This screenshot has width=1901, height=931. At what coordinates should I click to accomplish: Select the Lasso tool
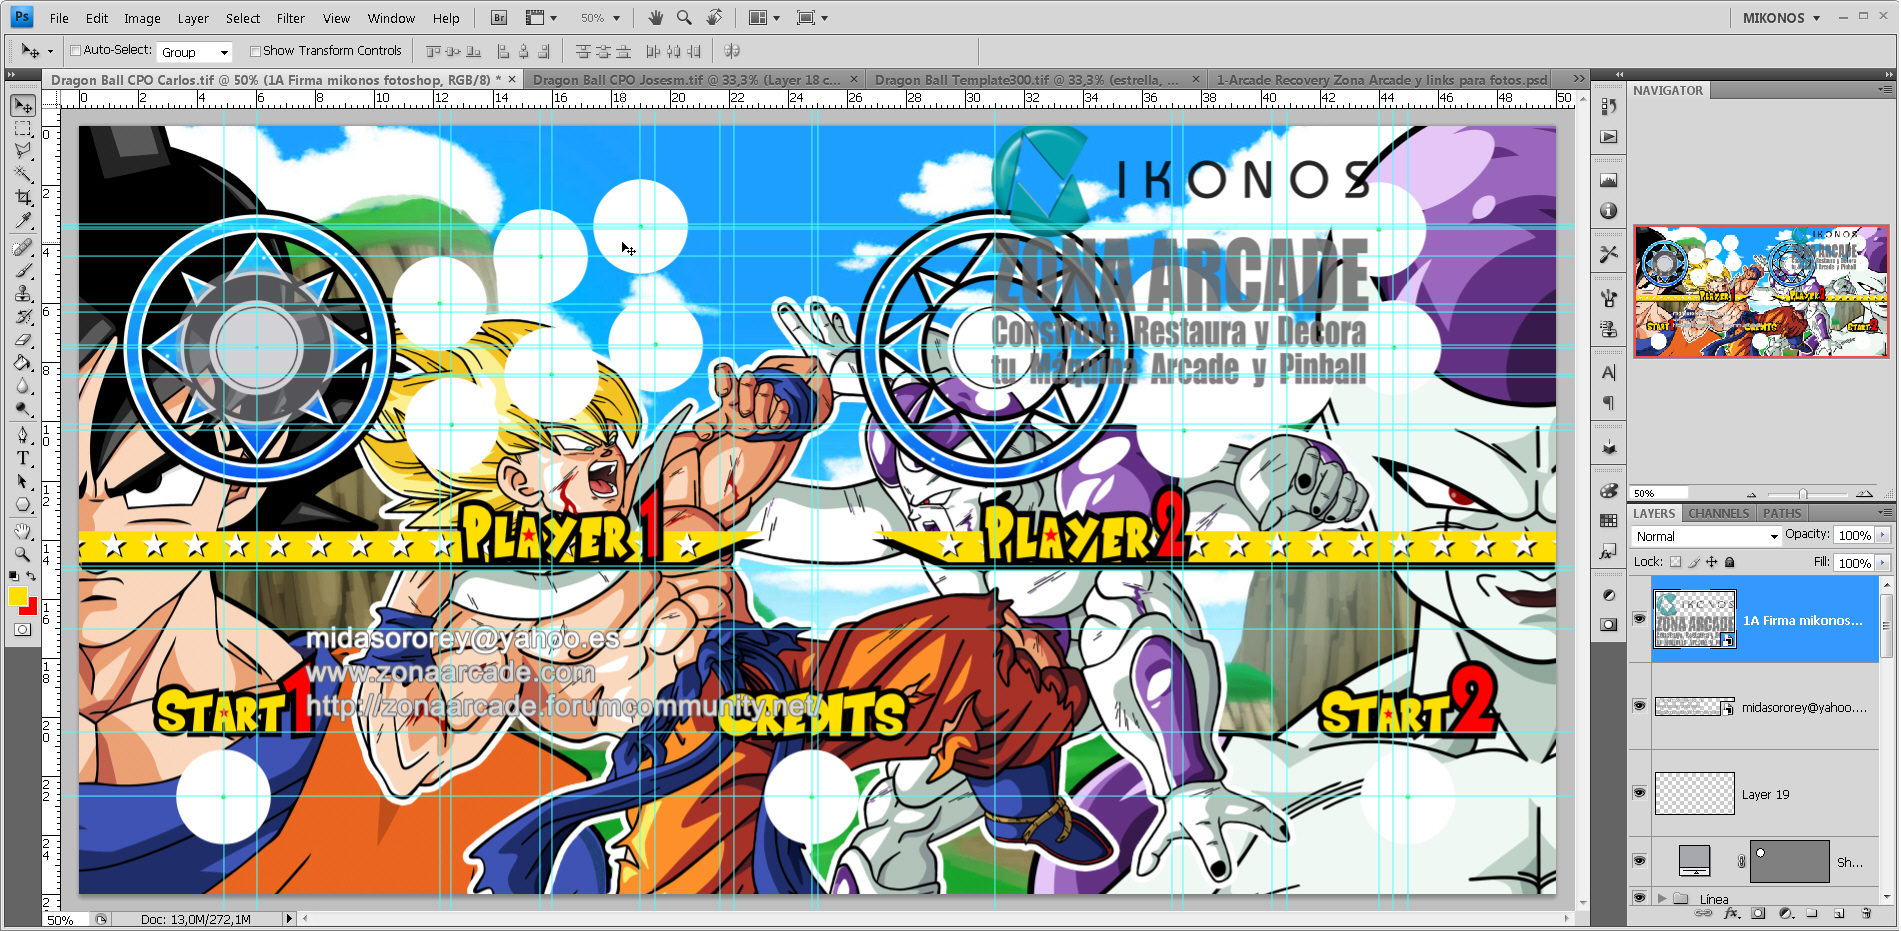click(22, 151)
